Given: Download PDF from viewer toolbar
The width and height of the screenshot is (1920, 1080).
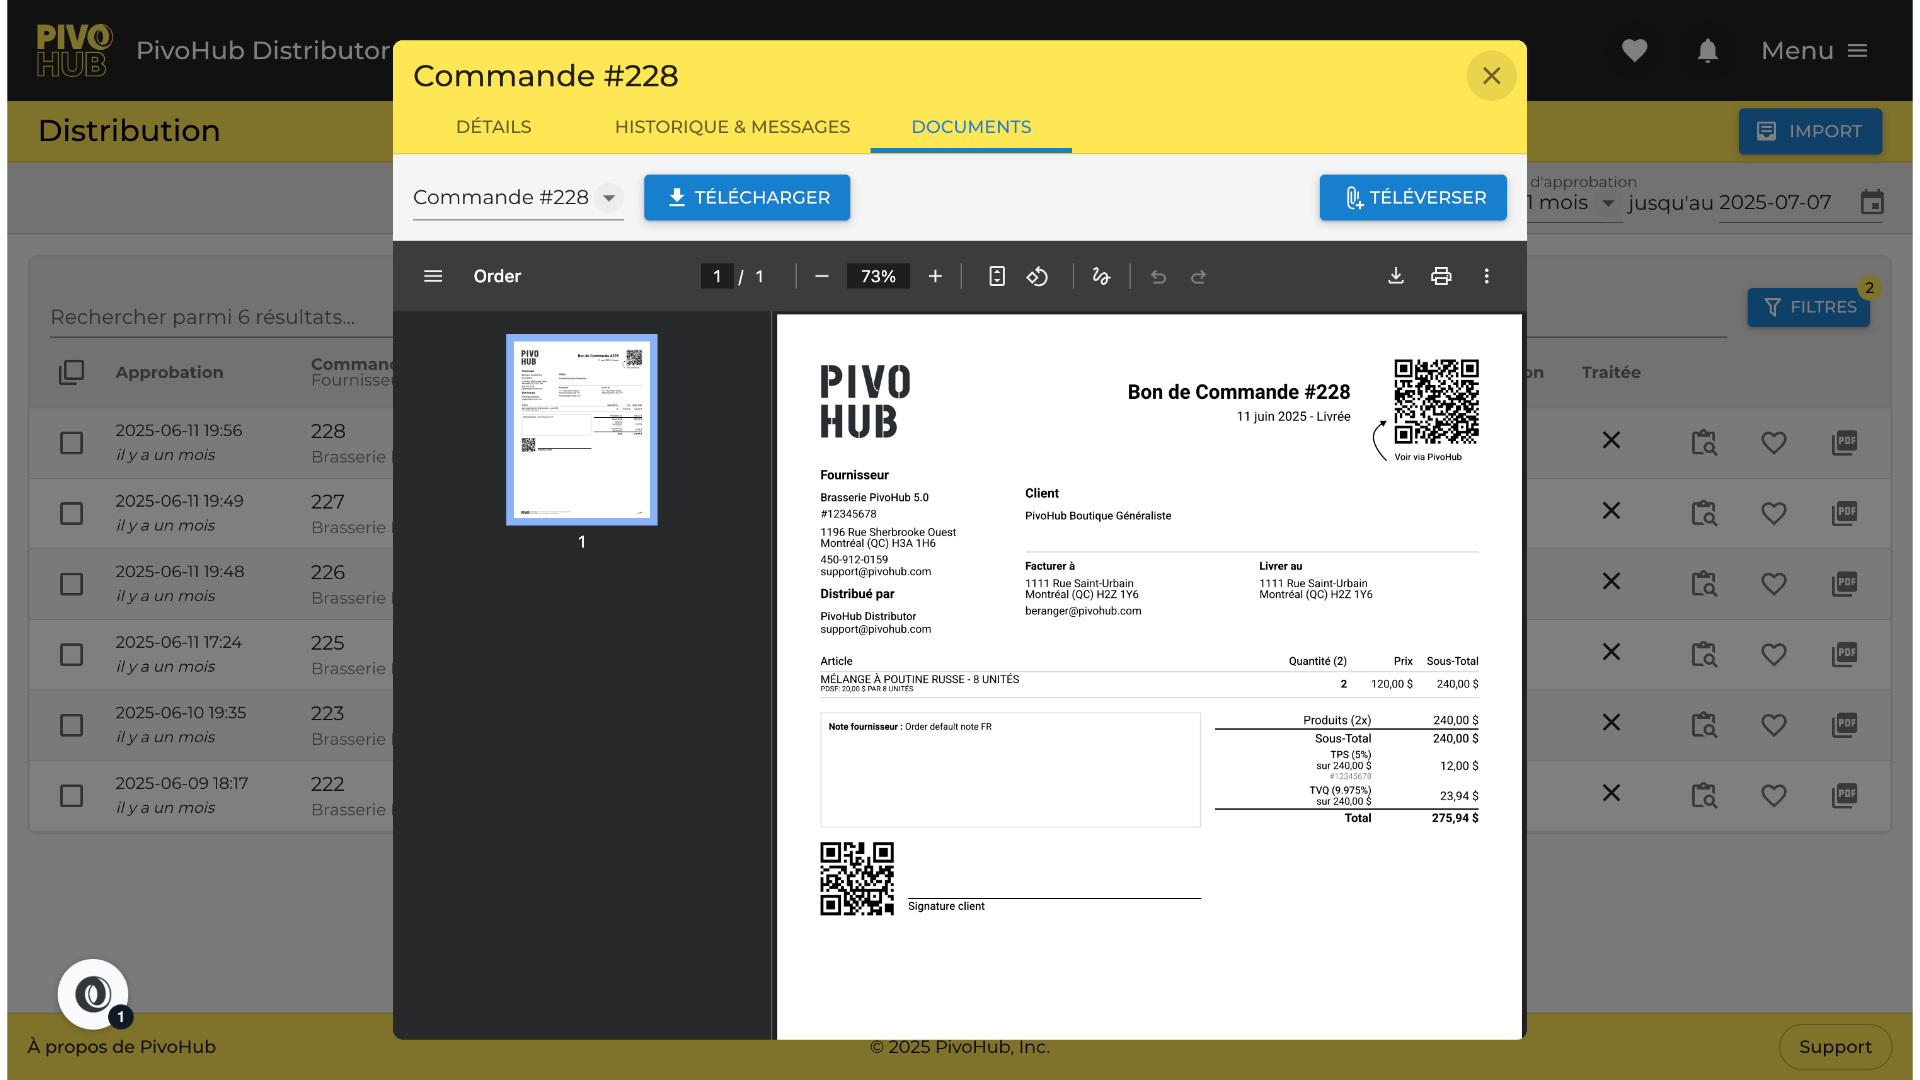Looking at the screenshot, I should (1396, 276).
